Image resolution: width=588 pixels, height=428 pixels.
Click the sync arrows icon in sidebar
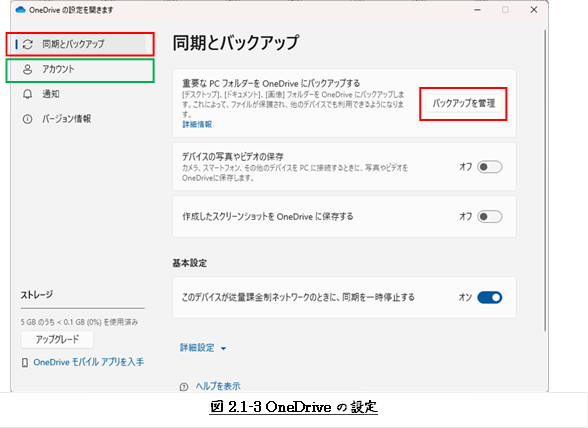[x=27, y=44]
